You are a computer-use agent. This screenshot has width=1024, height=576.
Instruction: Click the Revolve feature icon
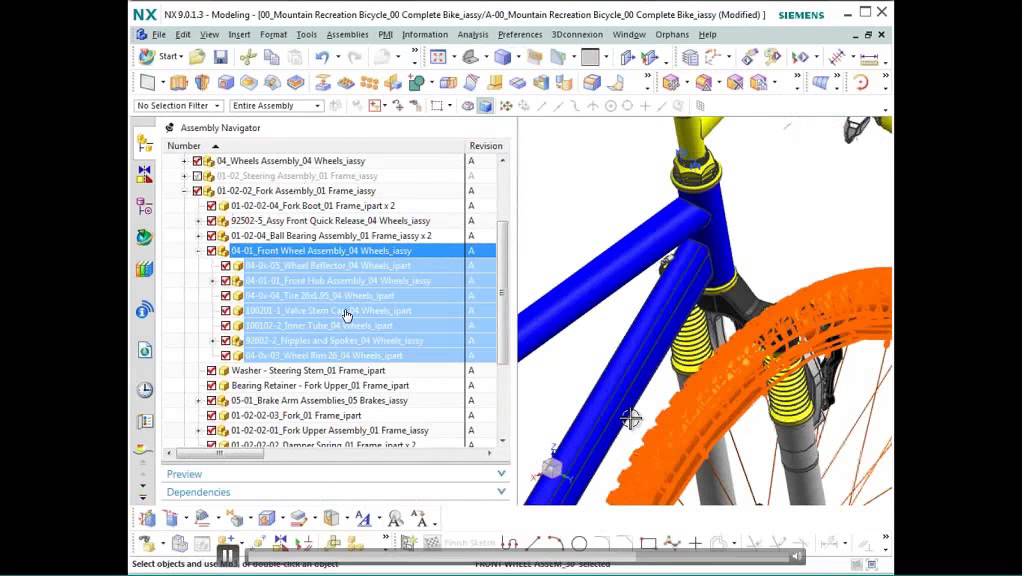tap(202, 82)
